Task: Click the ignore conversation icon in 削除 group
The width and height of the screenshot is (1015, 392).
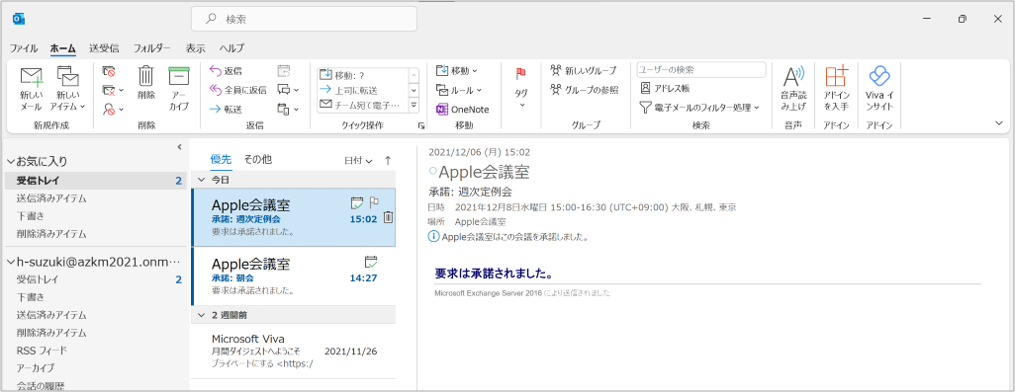Action: (x=109, y=72)
